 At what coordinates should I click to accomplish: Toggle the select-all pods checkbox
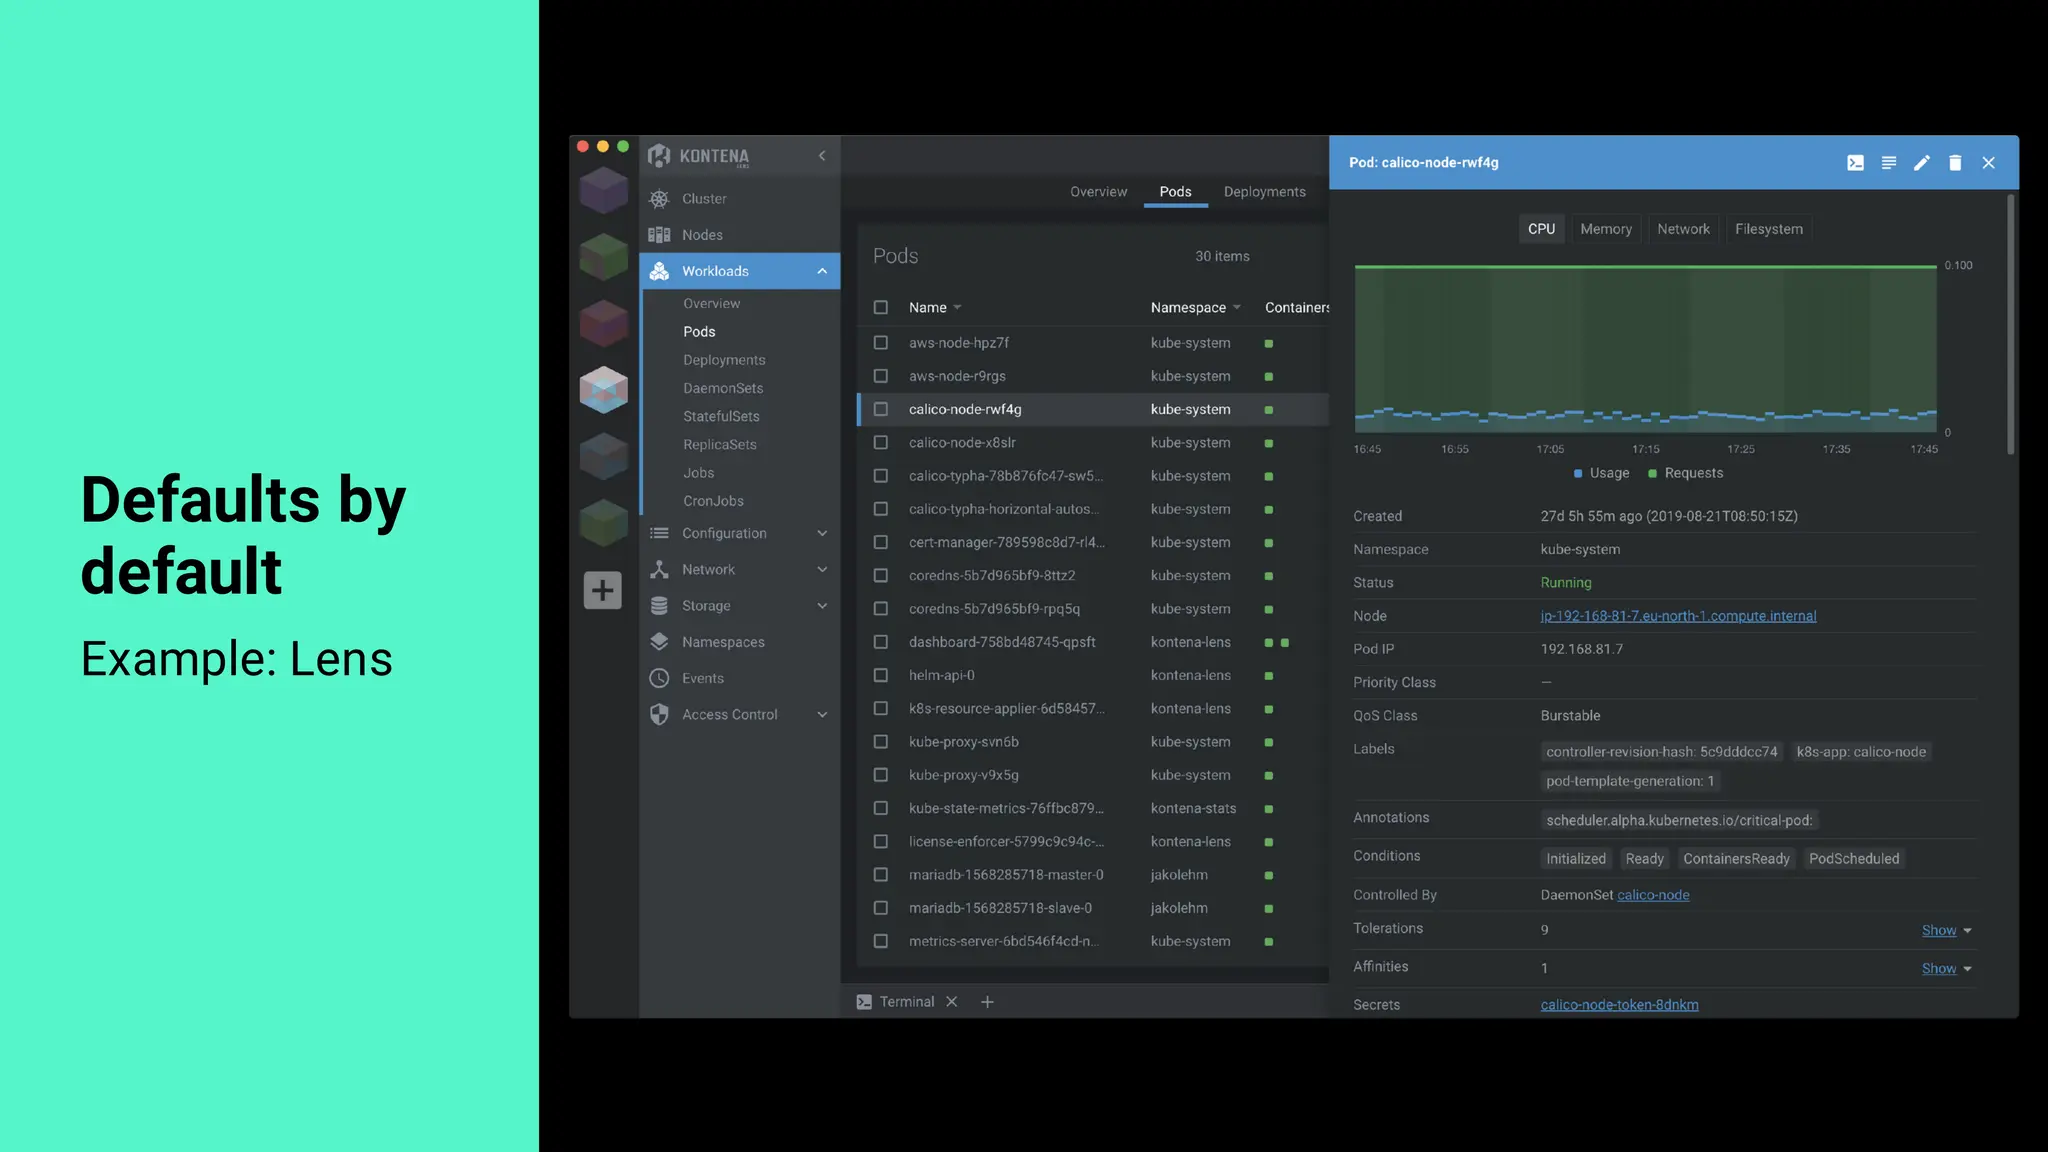click(x=880, y=308)
